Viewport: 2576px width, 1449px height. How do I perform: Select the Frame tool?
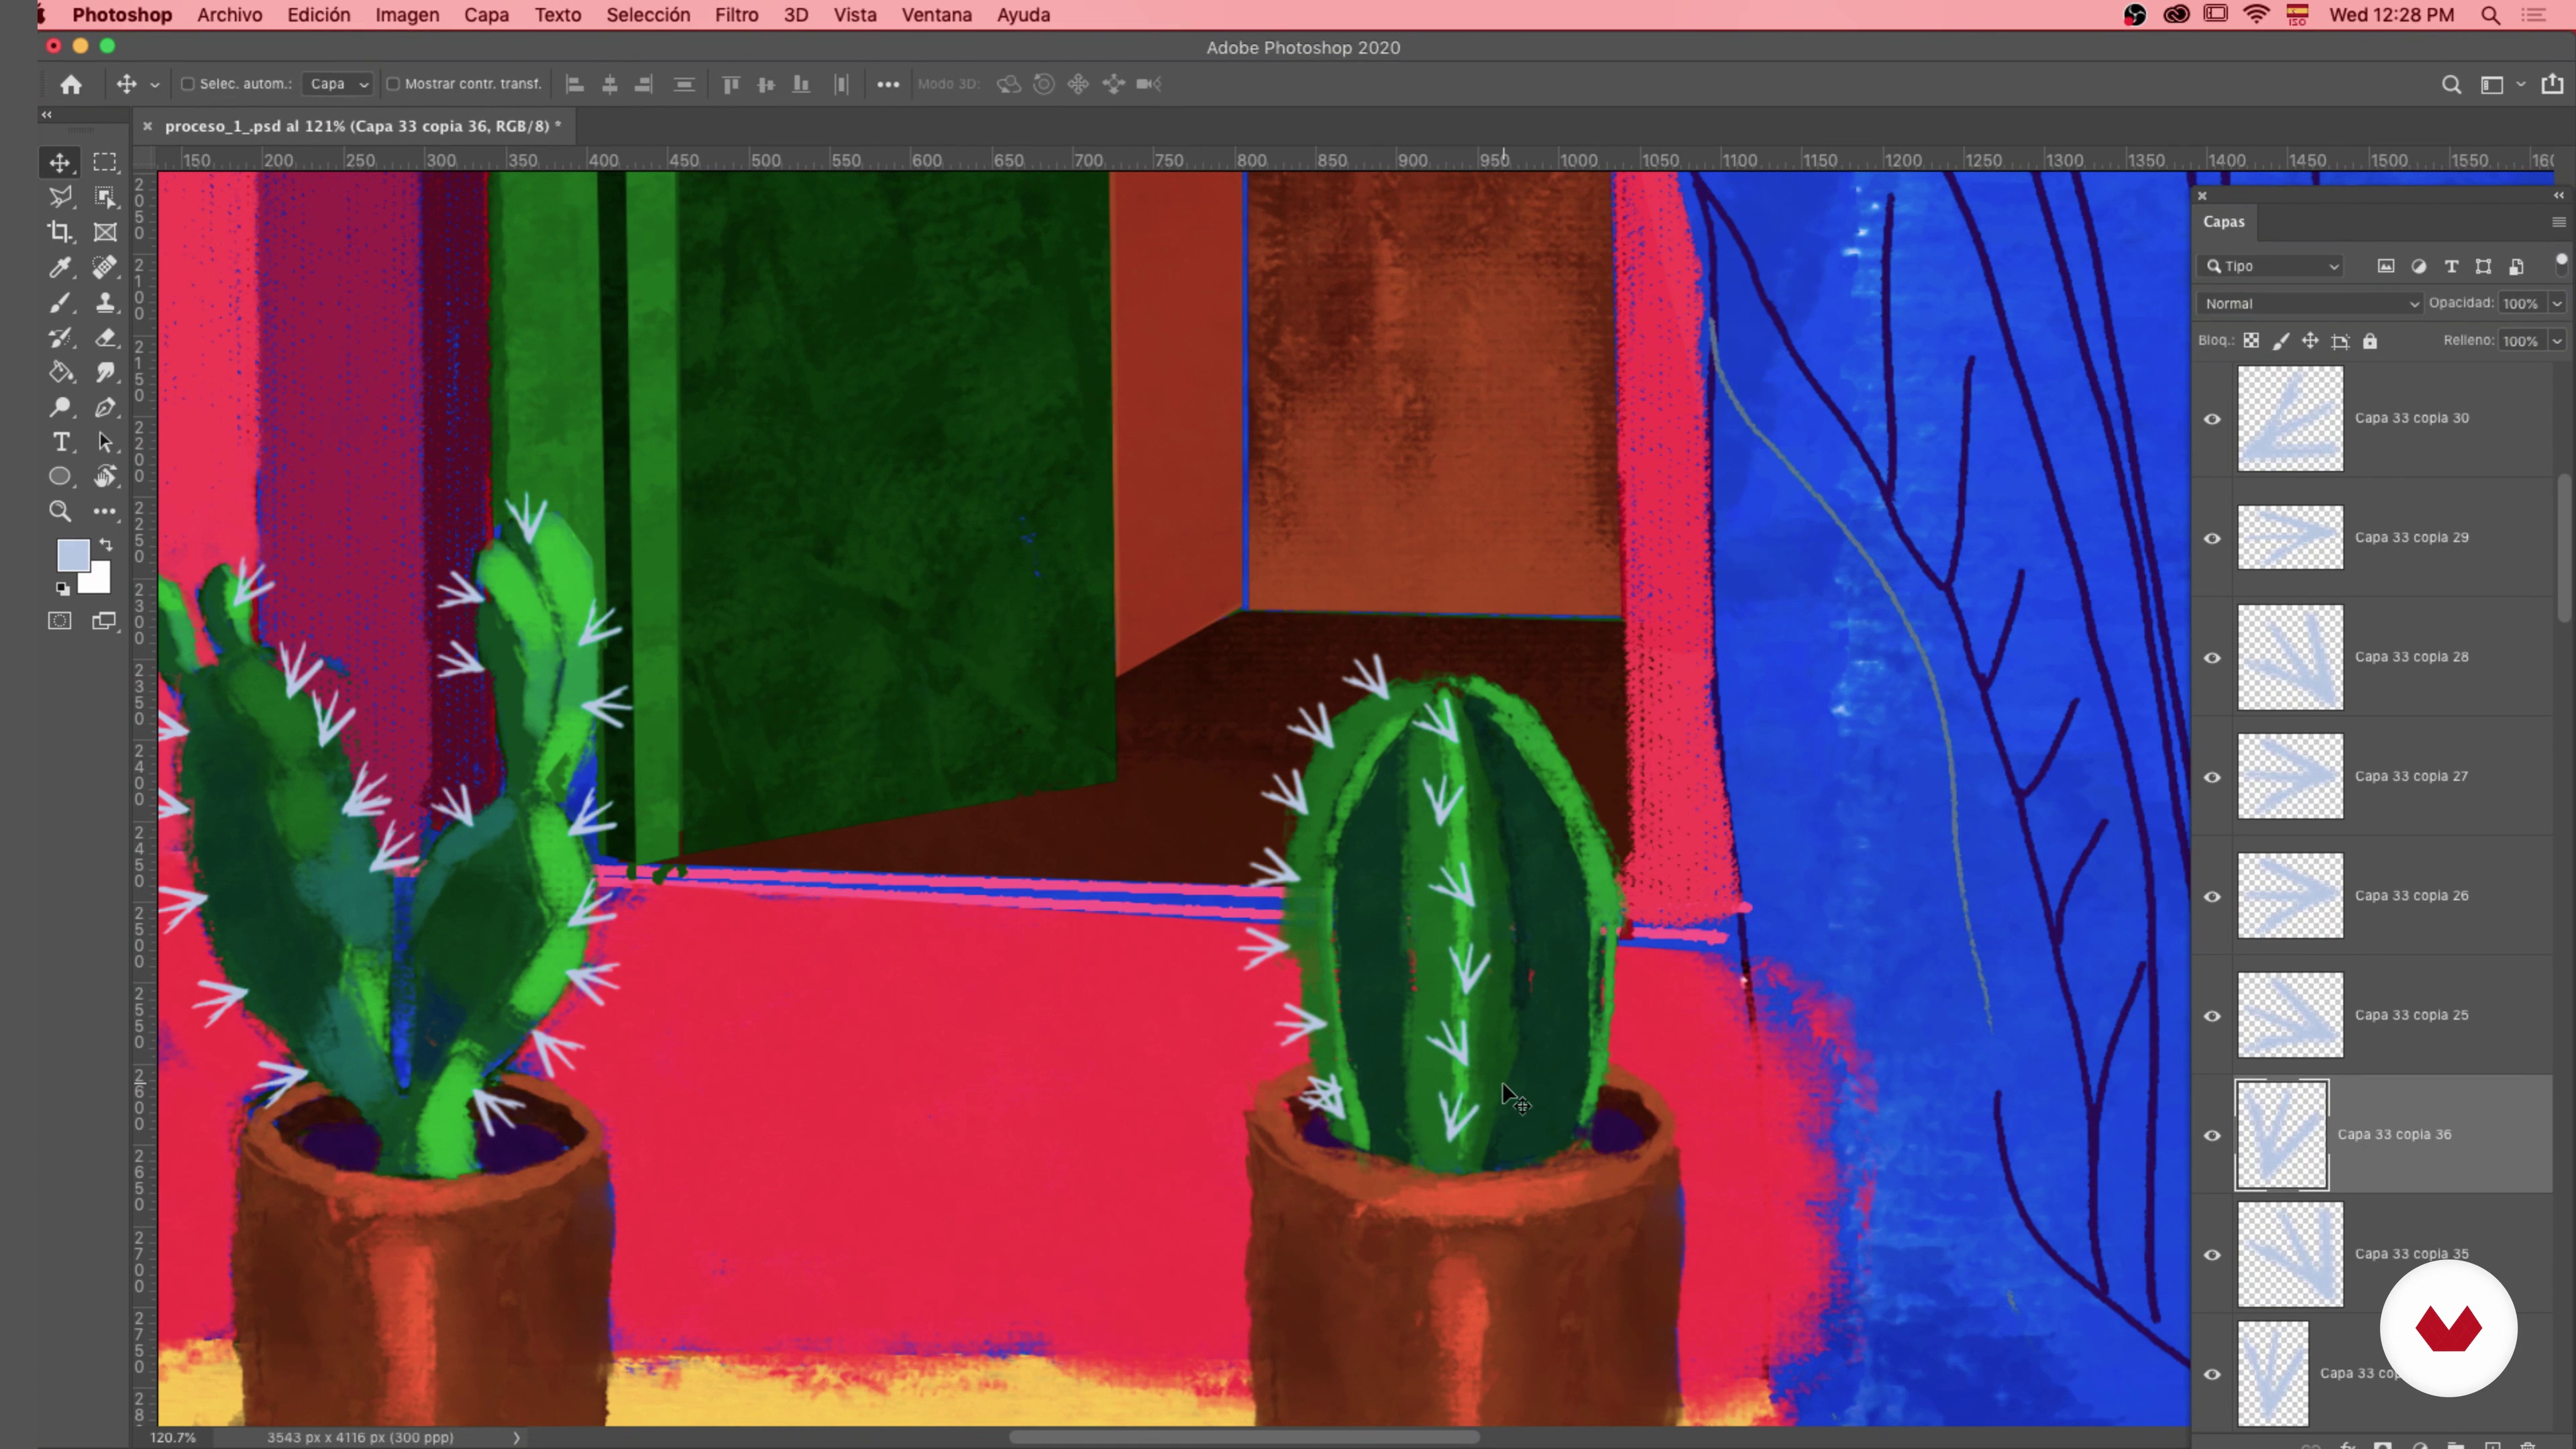[105, 232]
